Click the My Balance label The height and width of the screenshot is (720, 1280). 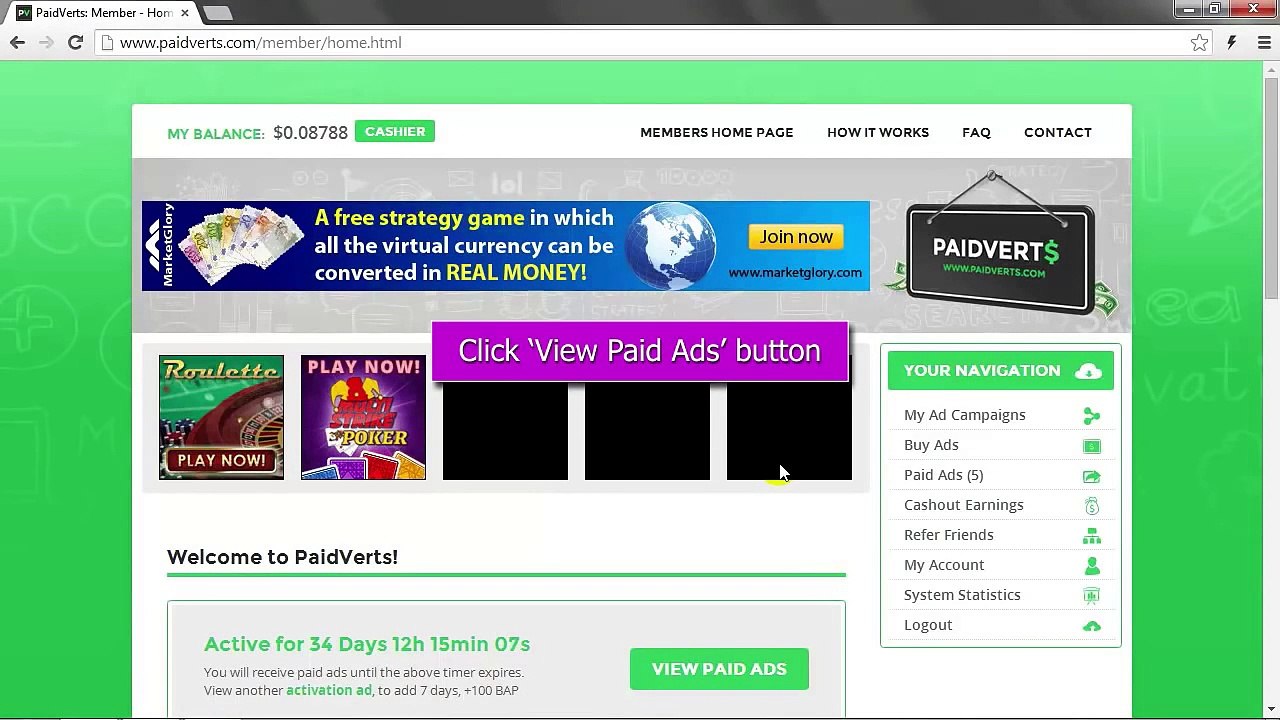tap(216, 134)
